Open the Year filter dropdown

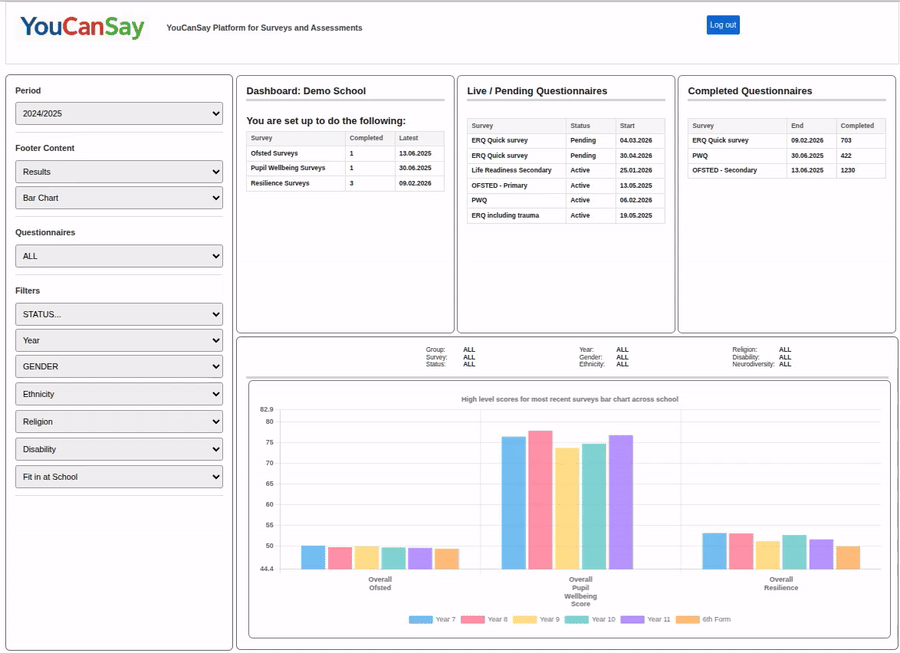point(119,341)
